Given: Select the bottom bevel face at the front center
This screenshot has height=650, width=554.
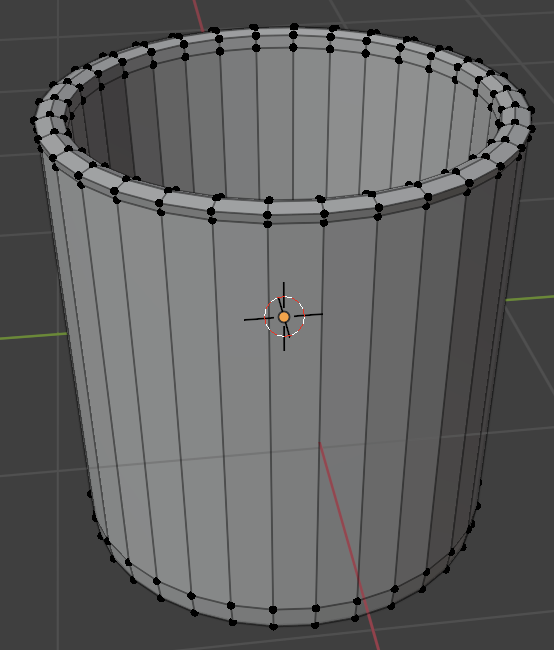Looking at the screenshot, I should 294,616.
